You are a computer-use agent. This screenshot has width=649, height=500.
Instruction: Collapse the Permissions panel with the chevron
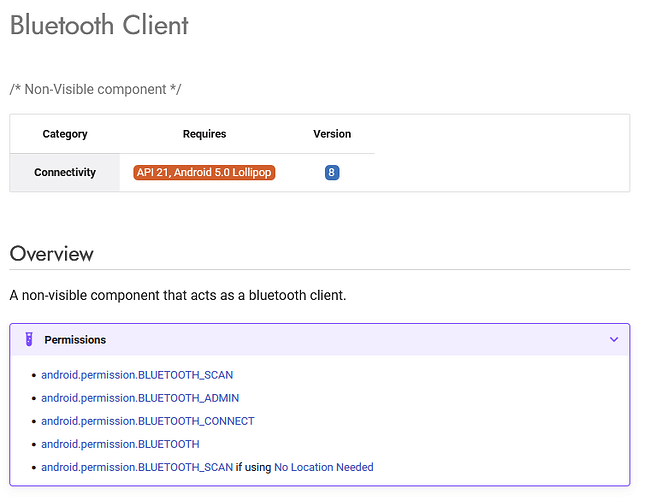pyautogui.click(x=614, y=340)
